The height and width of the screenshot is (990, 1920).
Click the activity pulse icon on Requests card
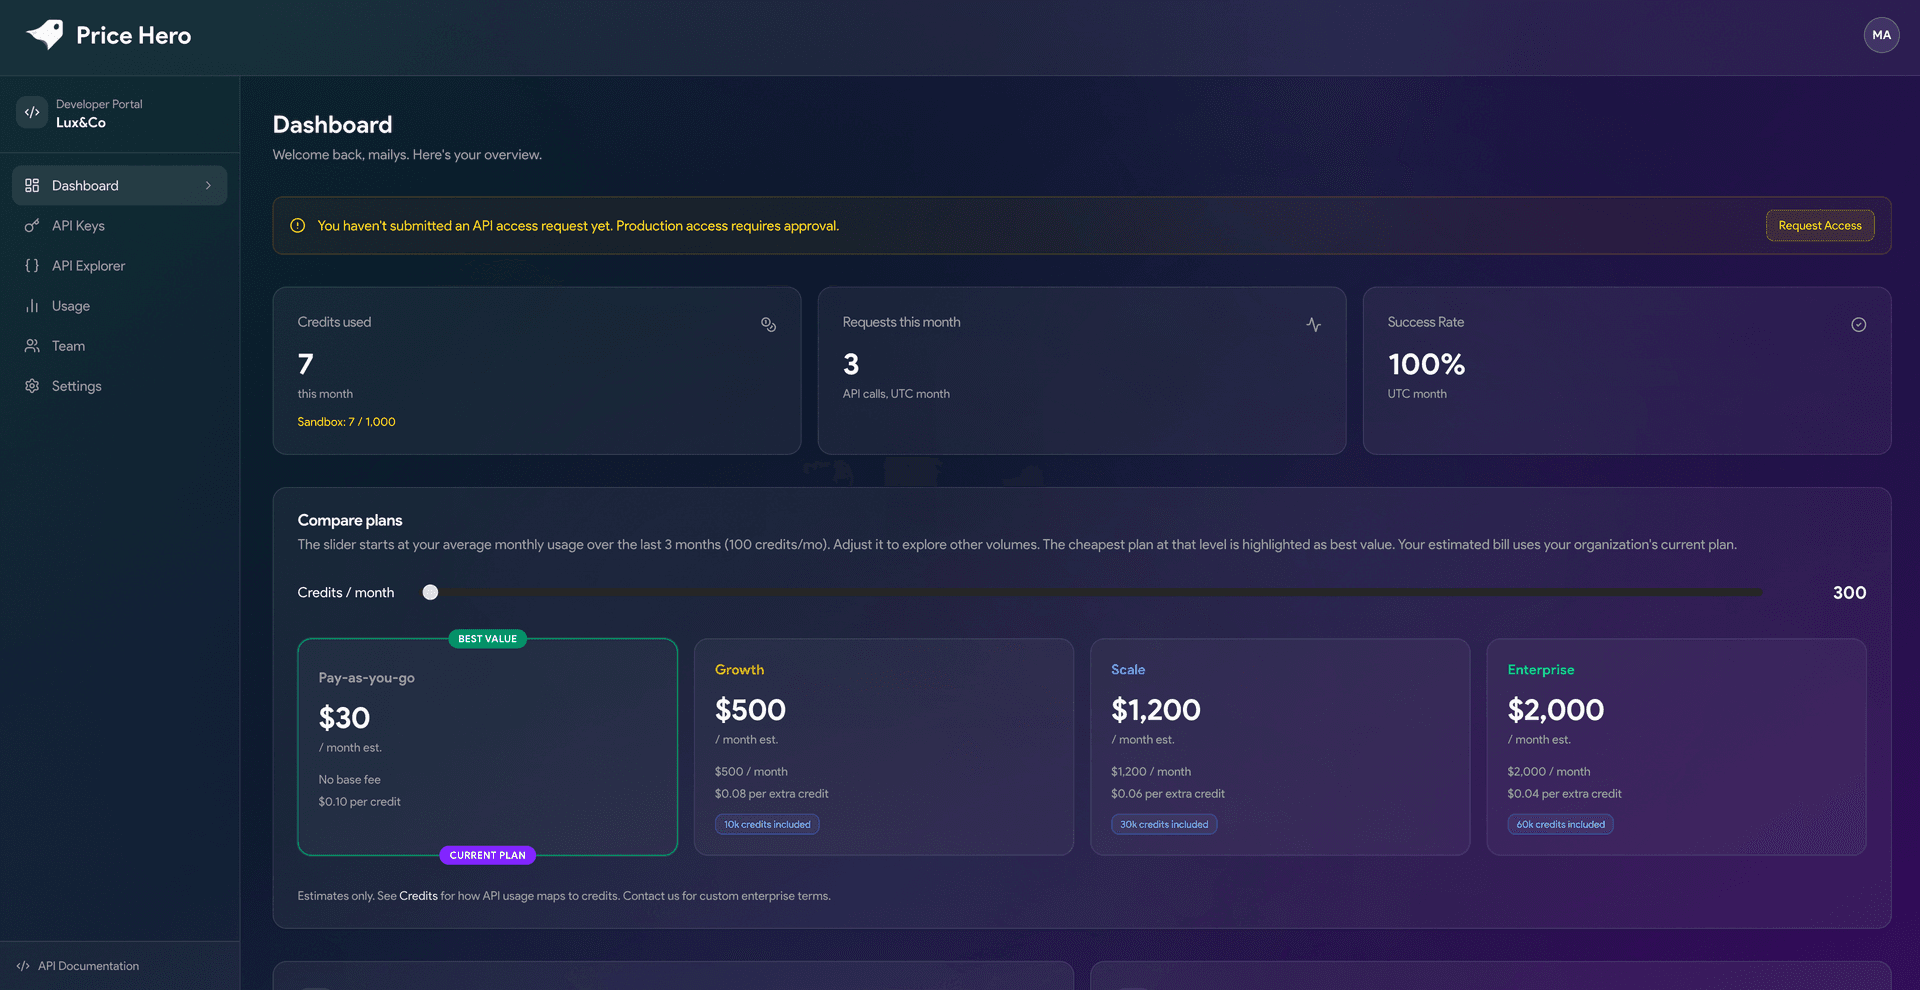coord(1313,324)
